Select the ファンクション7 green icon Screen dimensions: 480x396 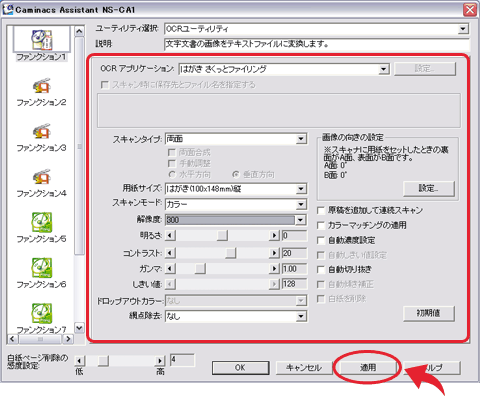coord(42,313)
